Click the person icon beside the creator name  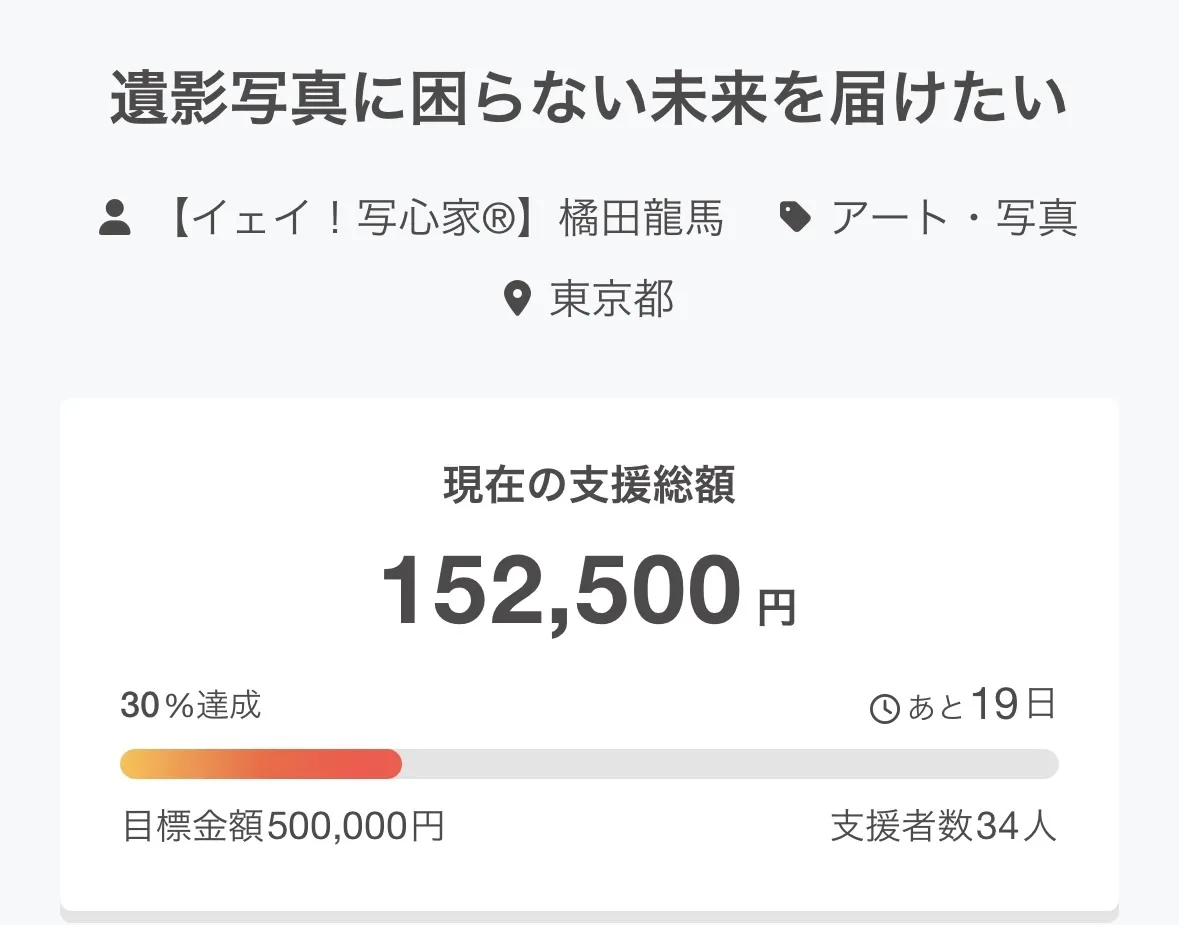115,217
